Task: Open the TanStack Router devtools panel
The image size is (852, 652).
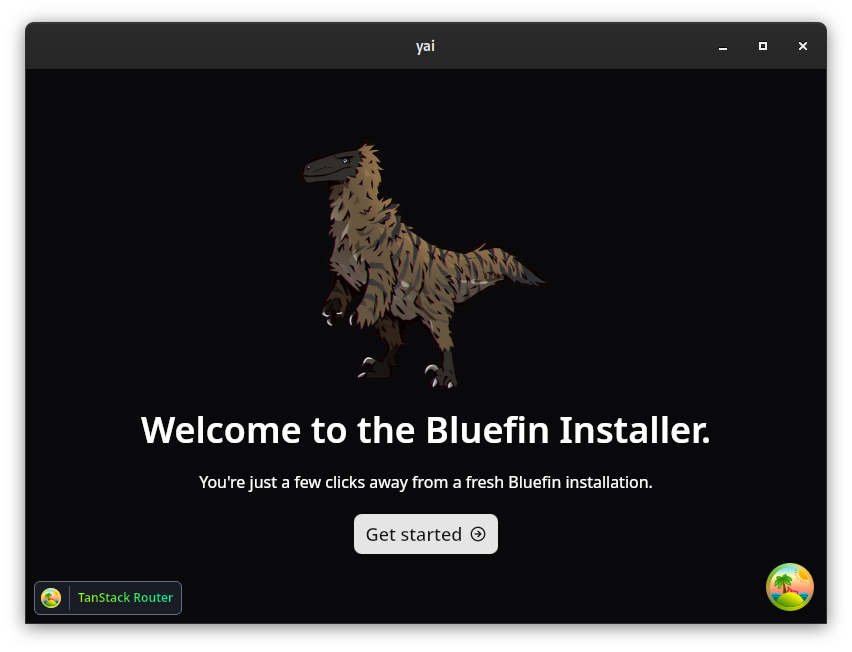Action: click(108, 598)
